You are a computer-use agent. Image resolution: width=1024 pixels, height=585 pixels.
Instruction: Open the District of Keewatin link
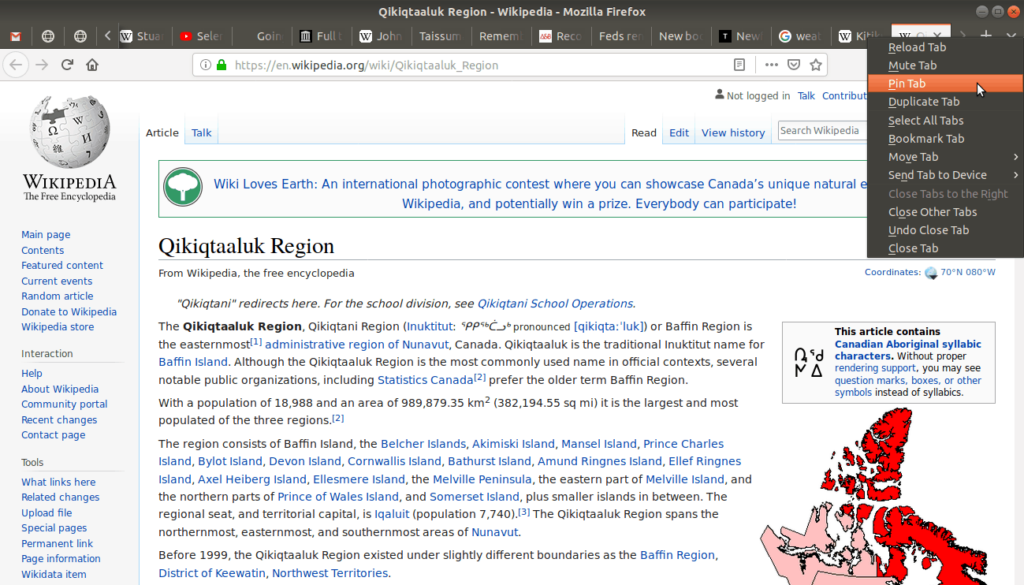(212, 573)
